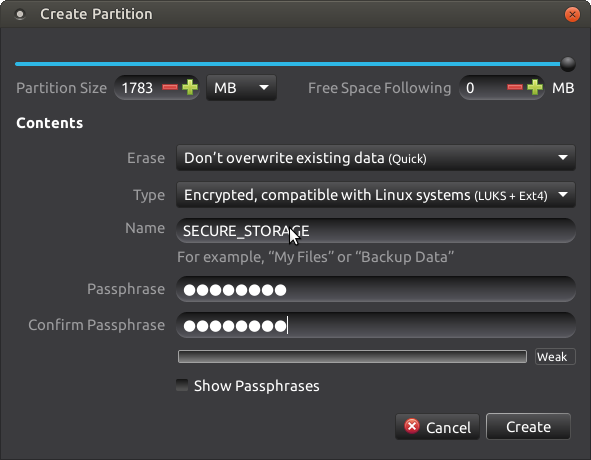Expand the partition Type dropdown
Viewport: 591px width, 460px height.
(376, 195)
